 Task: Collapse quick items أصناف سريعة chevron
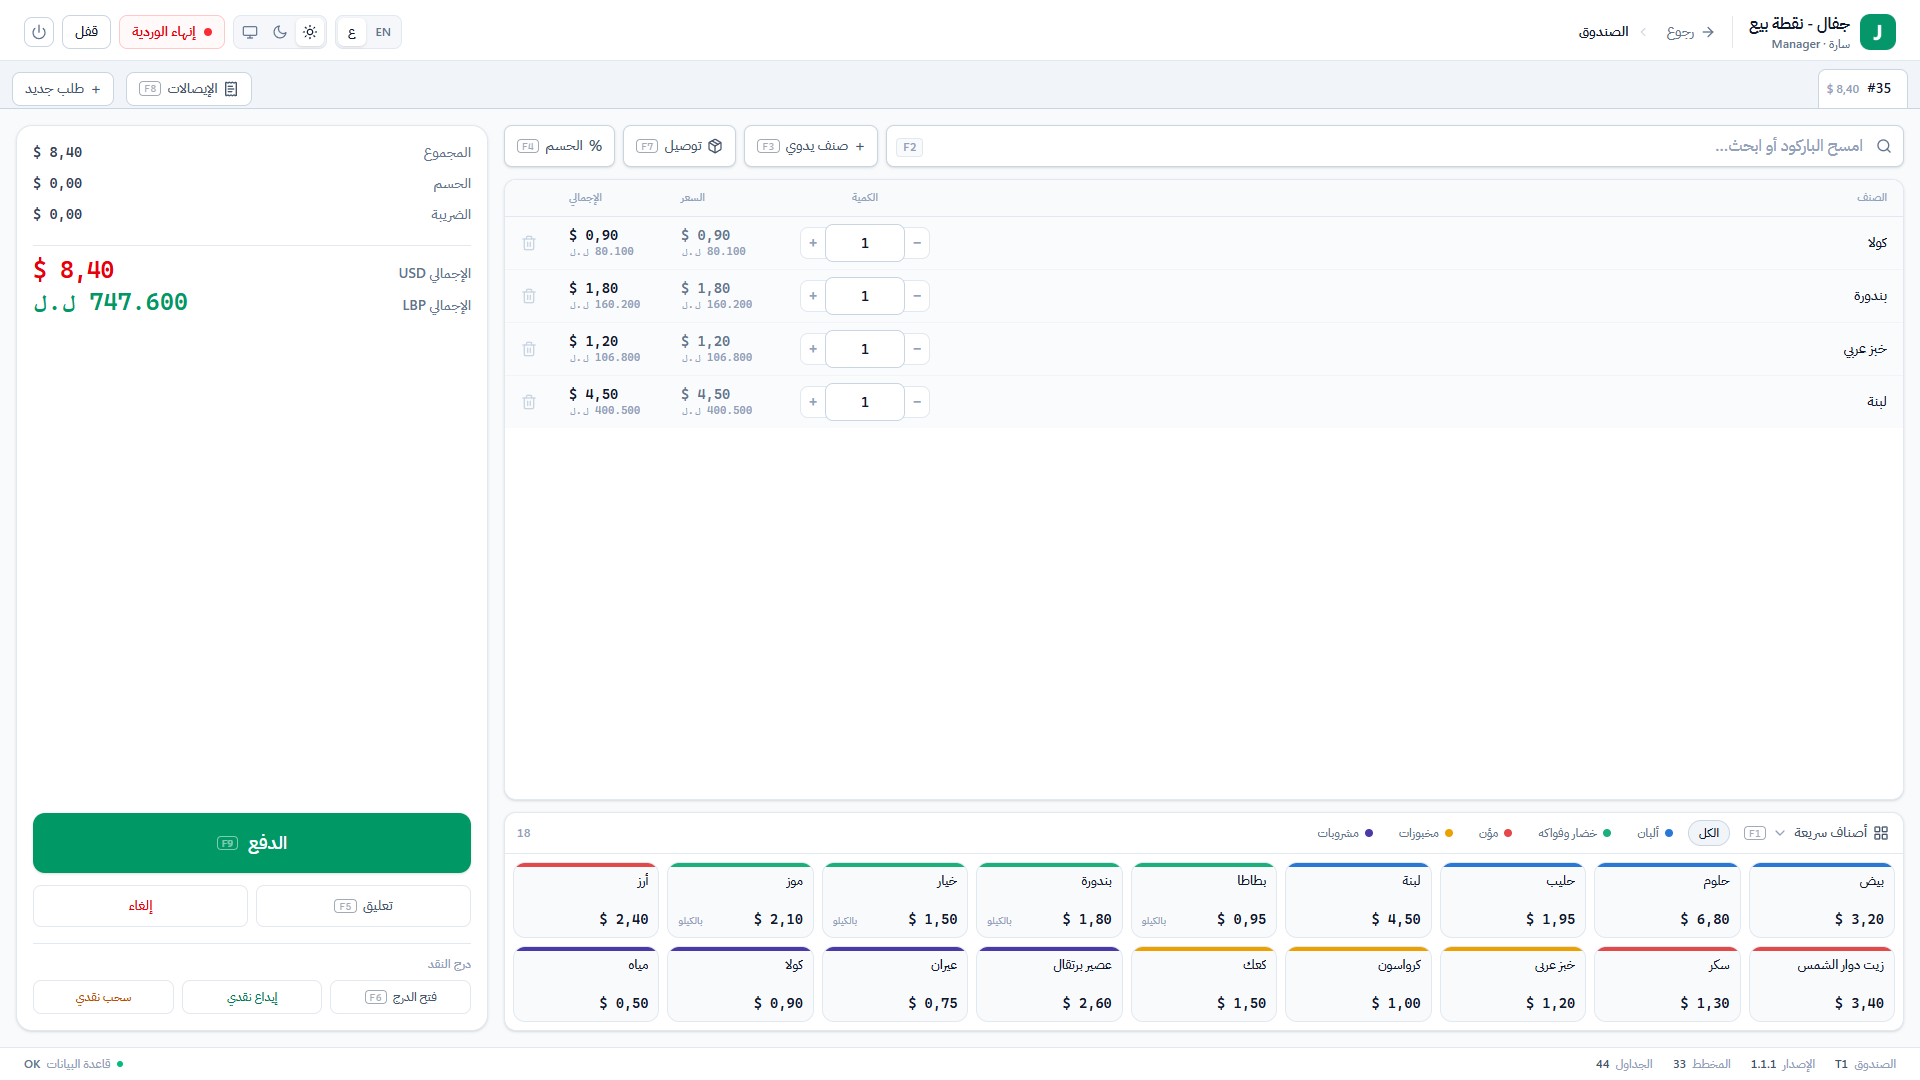tap(1780, 833)
